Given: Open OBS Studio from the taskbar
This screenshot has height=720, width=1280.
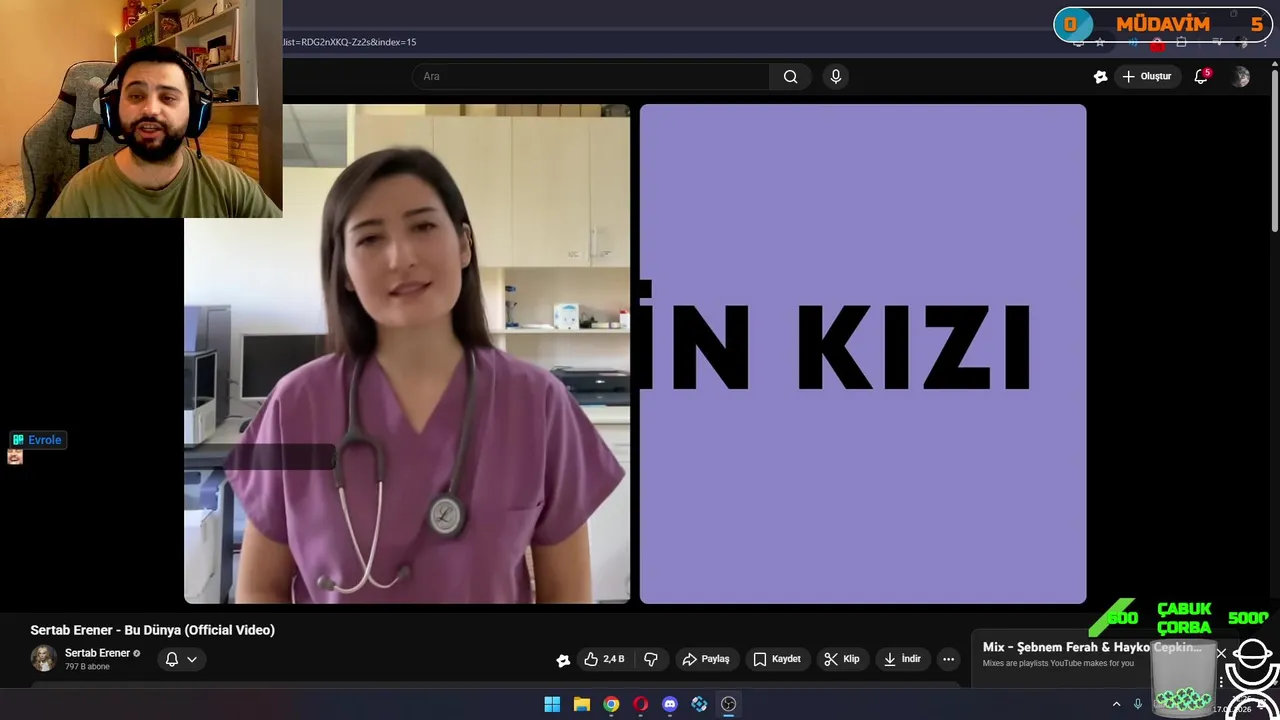Looking at the screenshot, I should pyautogui.click(x=728, y=704).
